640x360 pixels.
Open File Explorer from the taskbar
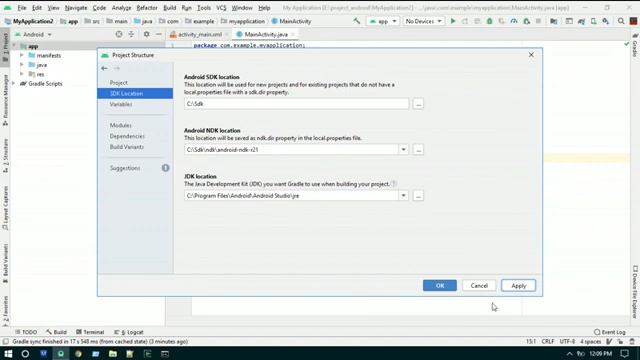click(113, 353)
